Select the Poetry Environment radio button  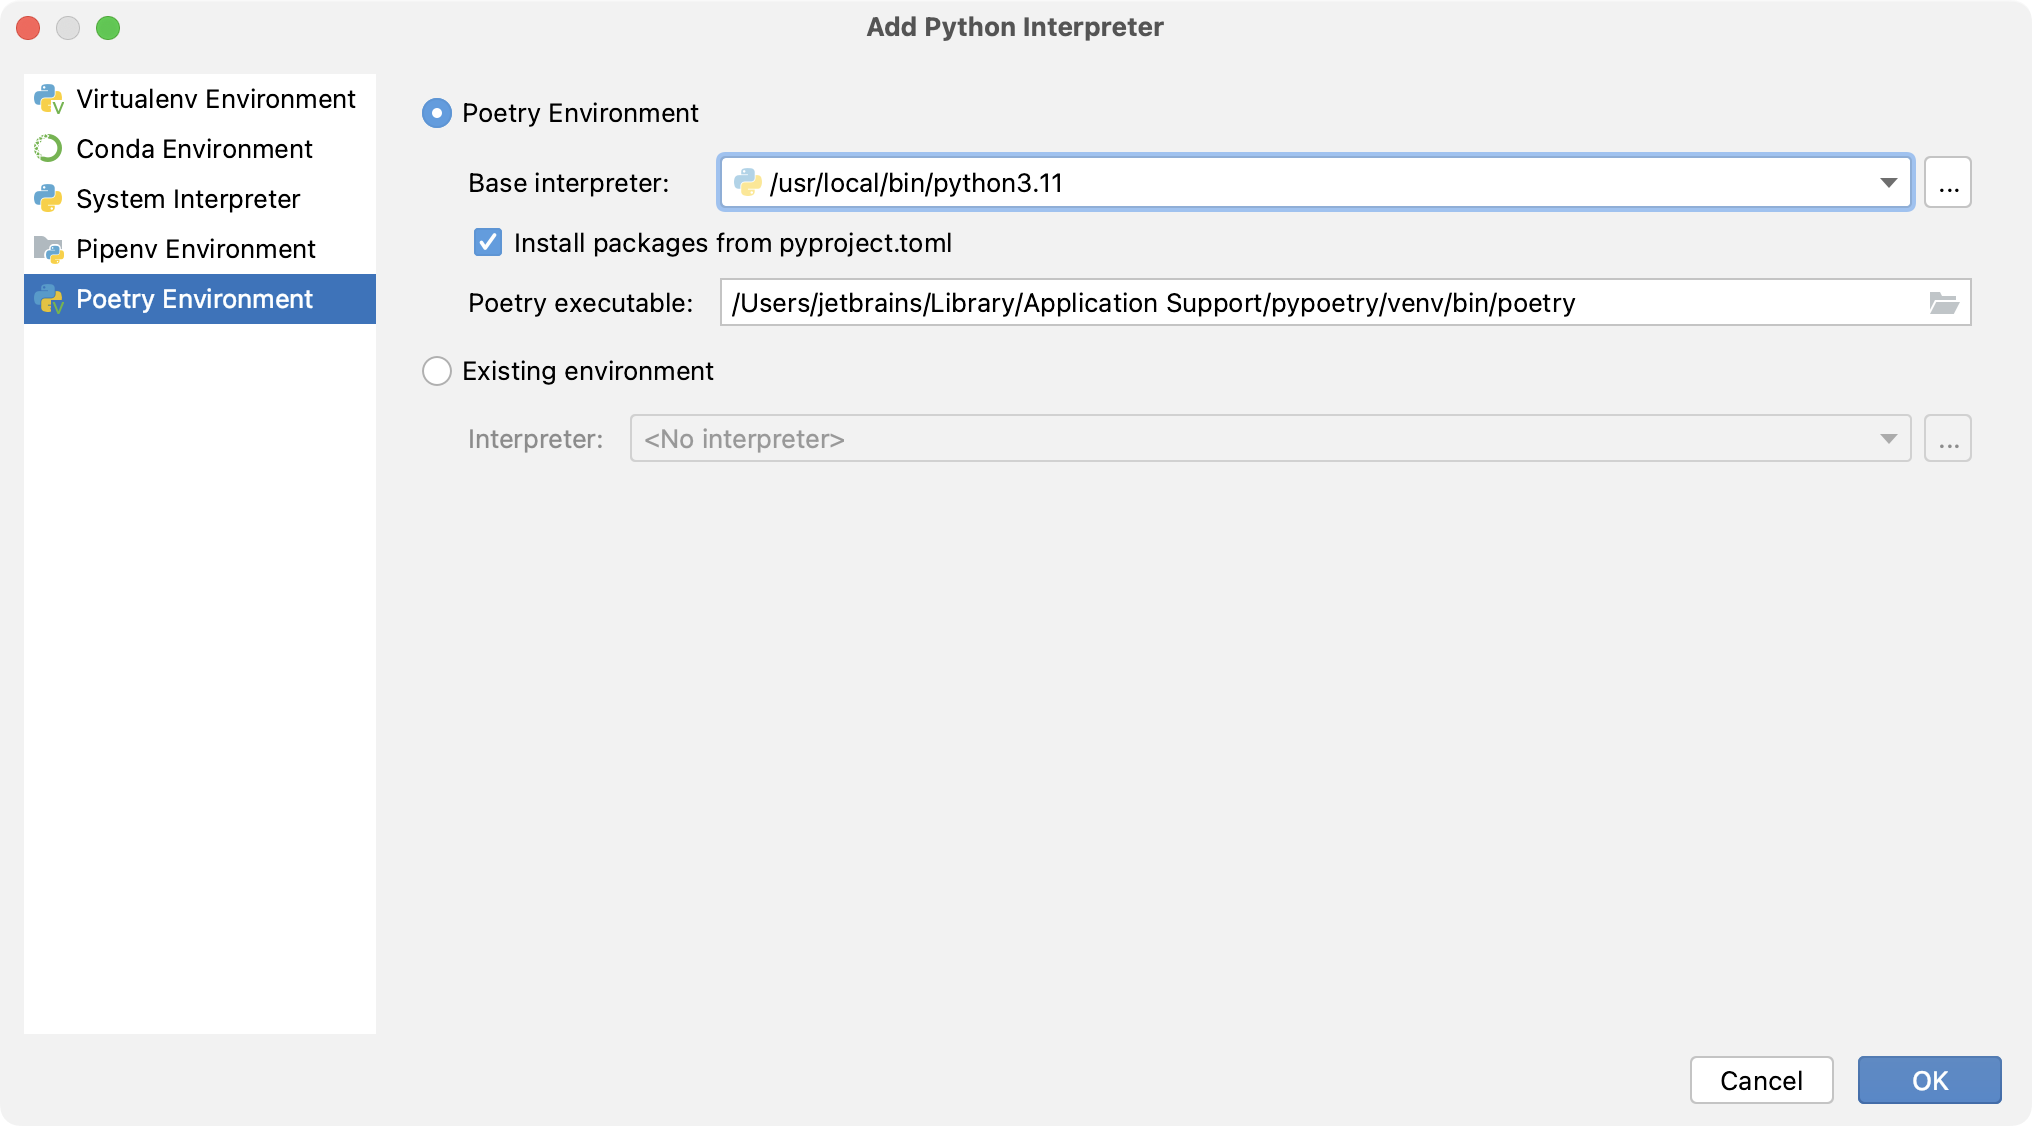click(438, 114)
